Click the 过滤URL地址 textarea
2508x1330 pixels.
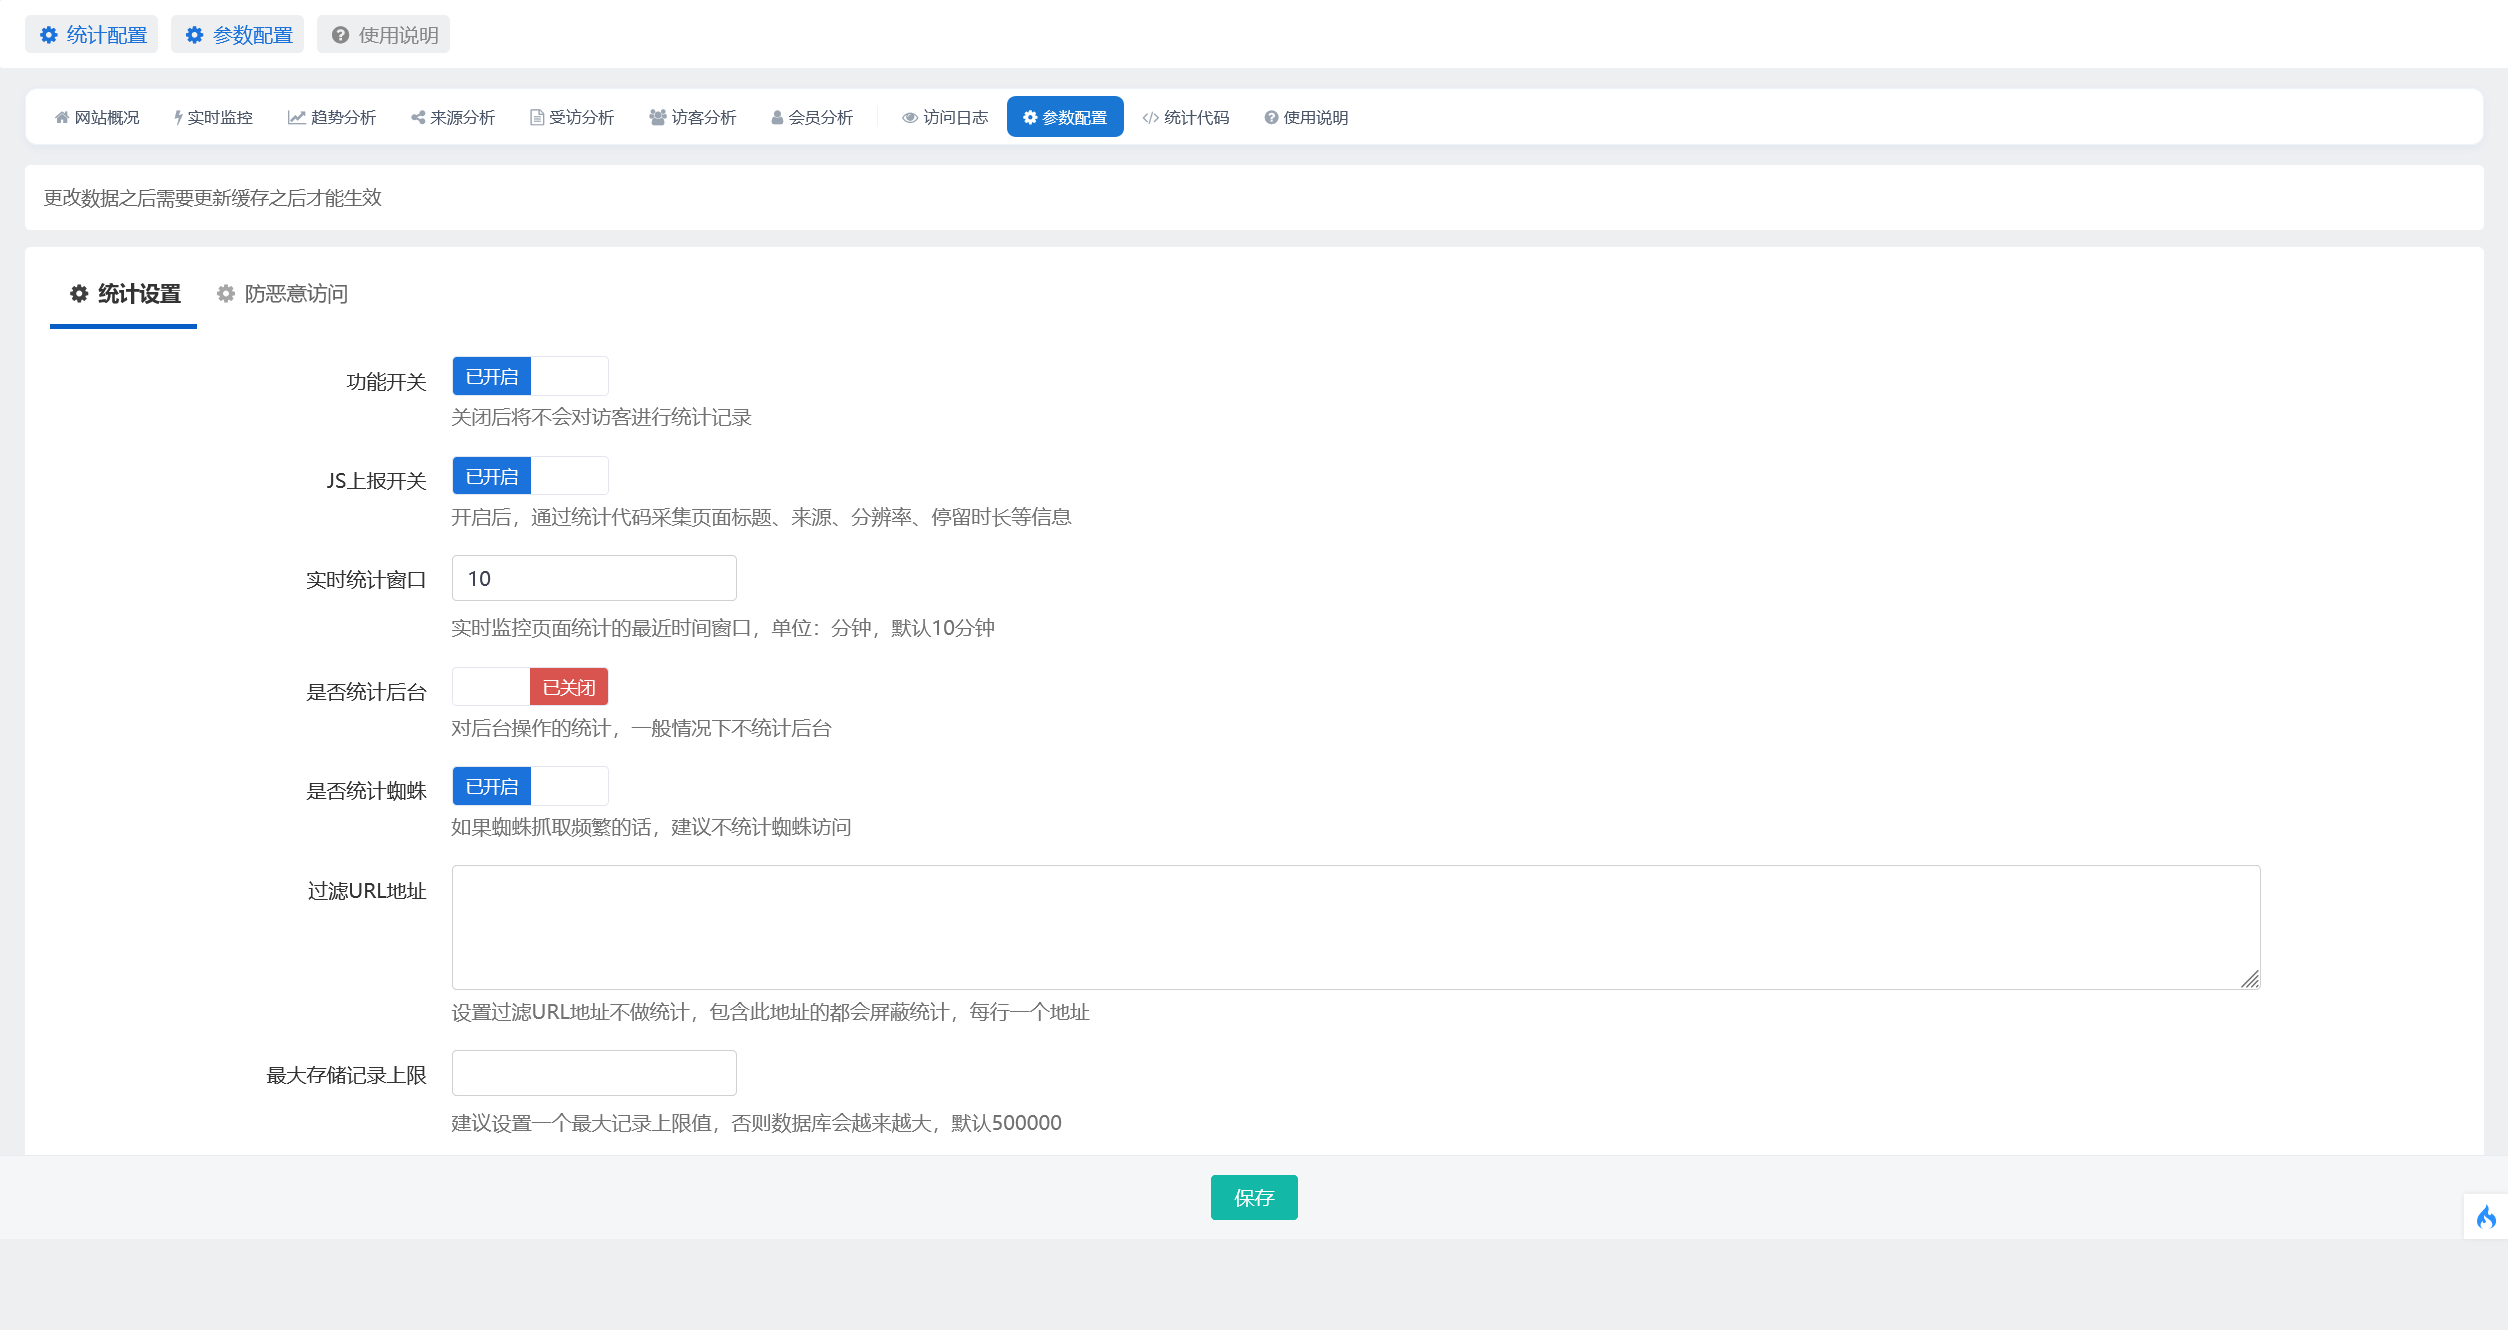click(1356, 927)
